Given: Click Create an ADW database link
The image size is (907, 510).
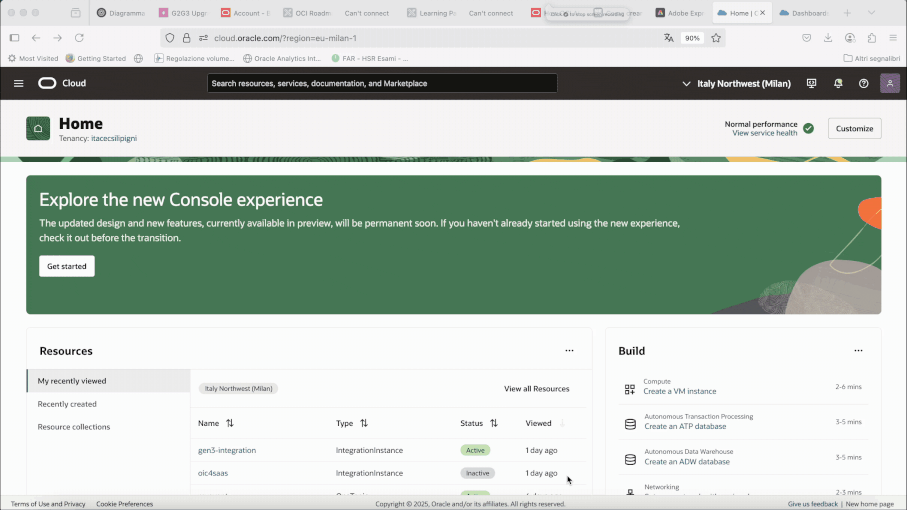Looking at the screenshot, I should coord(687,462).
